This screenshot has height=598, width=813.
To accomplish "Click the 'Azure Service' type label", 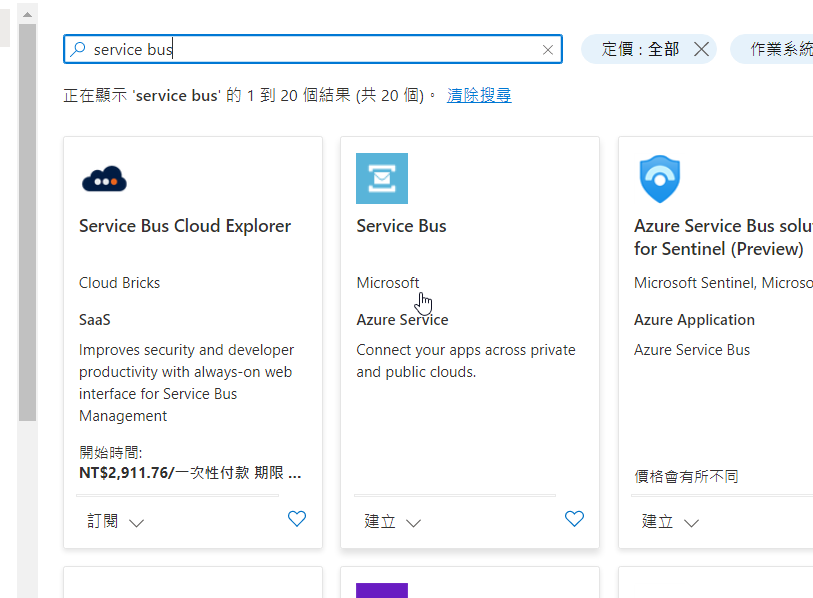I will [402, 319].
